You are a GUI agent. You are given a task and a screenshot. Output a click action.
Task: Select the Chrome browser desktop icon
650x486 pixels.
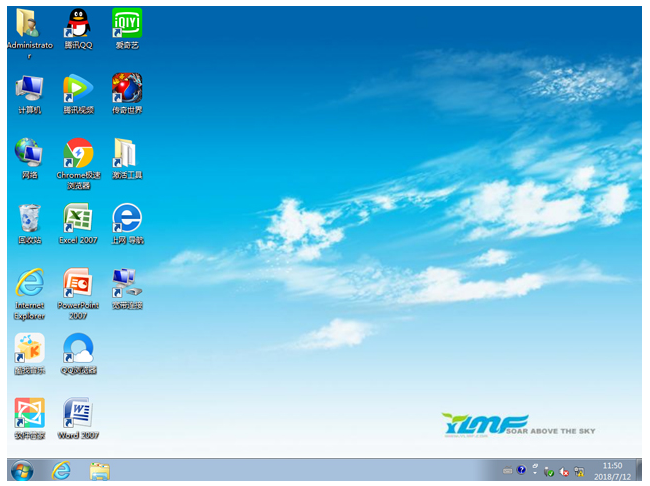pos(77,154)
